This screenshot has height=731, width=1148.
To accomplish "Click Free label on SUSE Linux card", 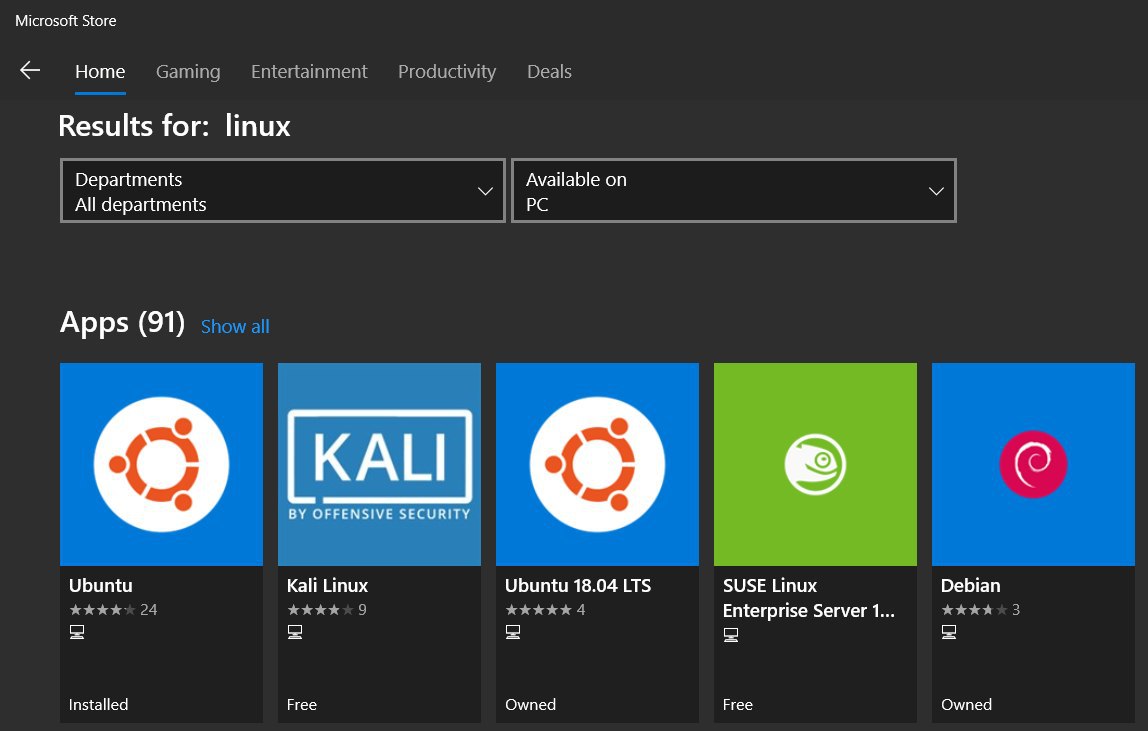I will pos(737,705).
